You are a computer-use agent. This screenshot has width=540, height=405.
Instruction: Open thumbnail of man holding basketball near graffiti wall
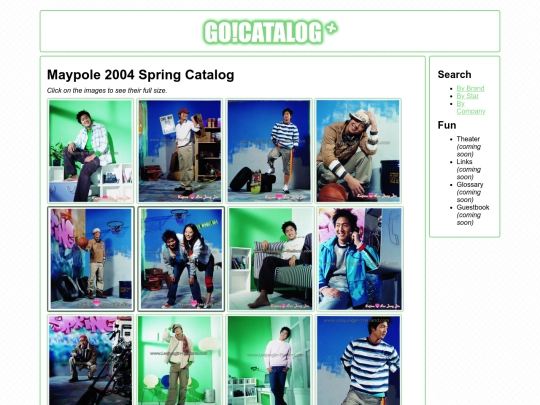tap(91, 259)
